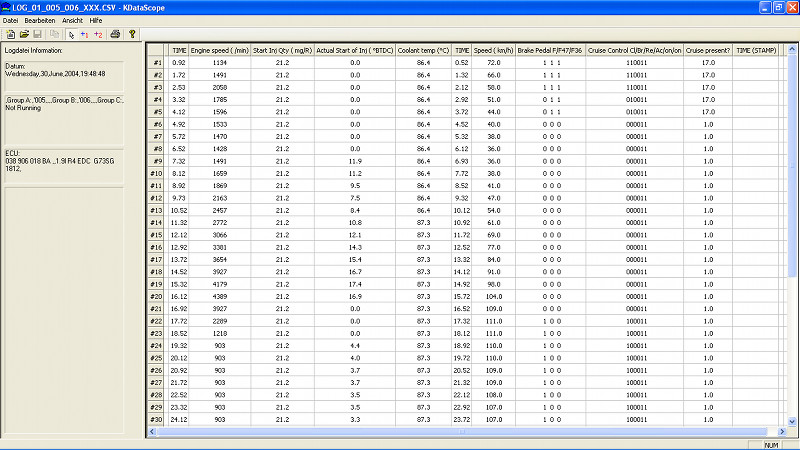Select row header #30
800x450 pixels.
pos(156,419)
